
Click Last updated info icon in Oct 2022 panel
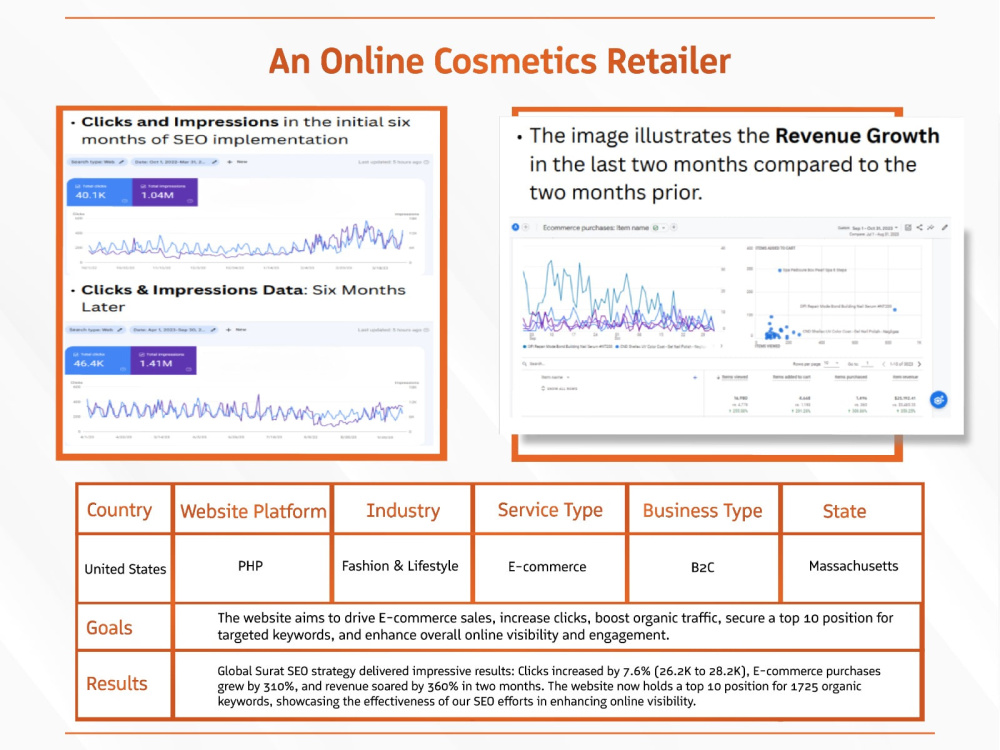point(427,162)
